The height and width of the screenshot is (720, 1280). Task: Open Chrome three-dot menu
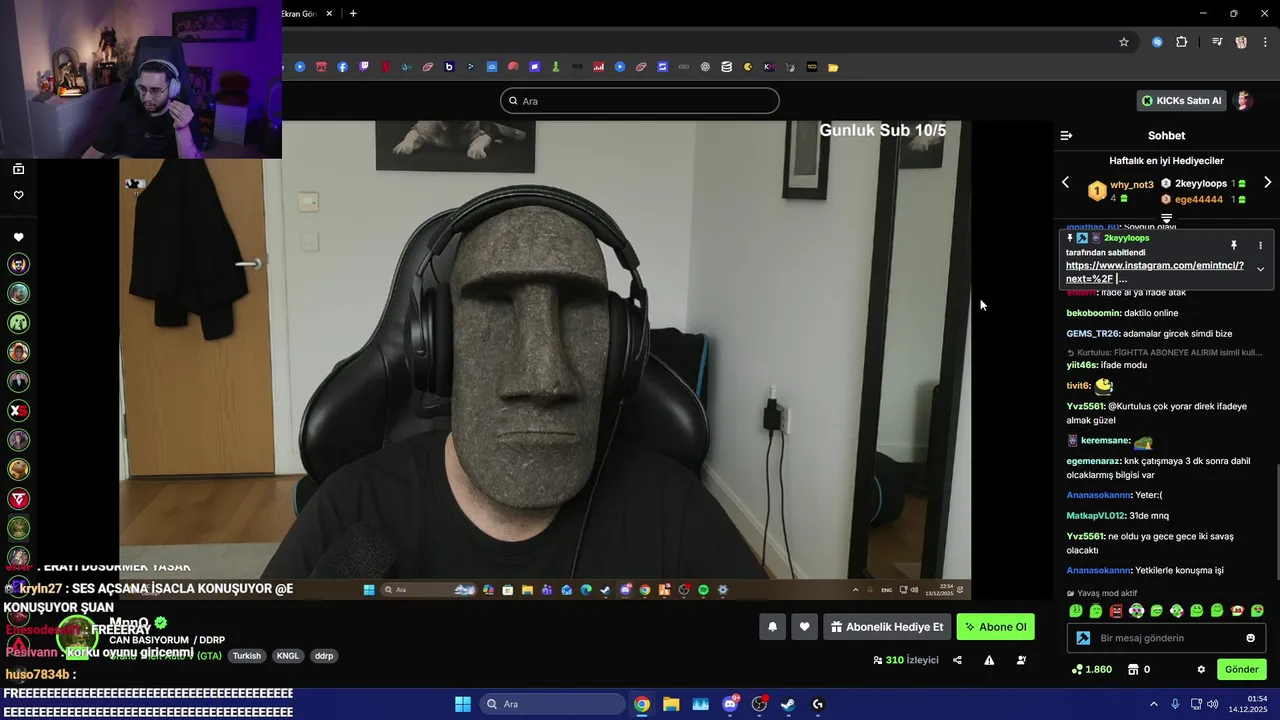tap(1266, 42)
